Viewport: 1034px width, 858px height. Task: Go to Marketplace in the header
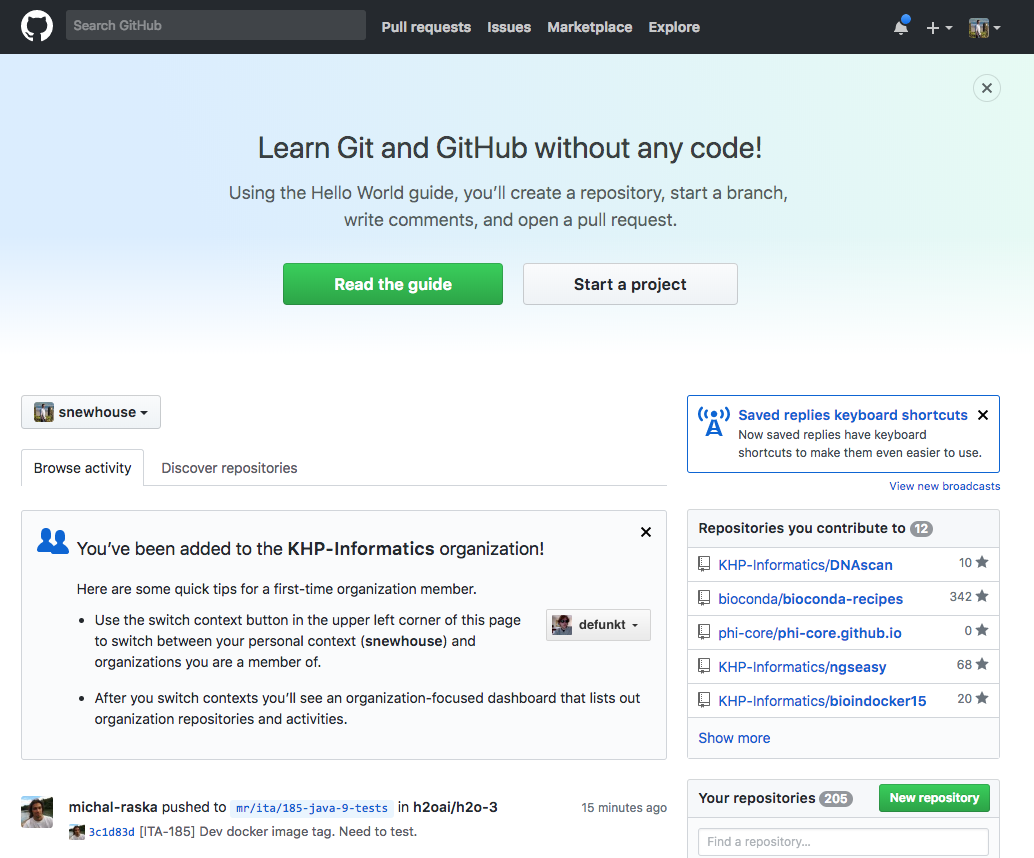click(590, 27)
